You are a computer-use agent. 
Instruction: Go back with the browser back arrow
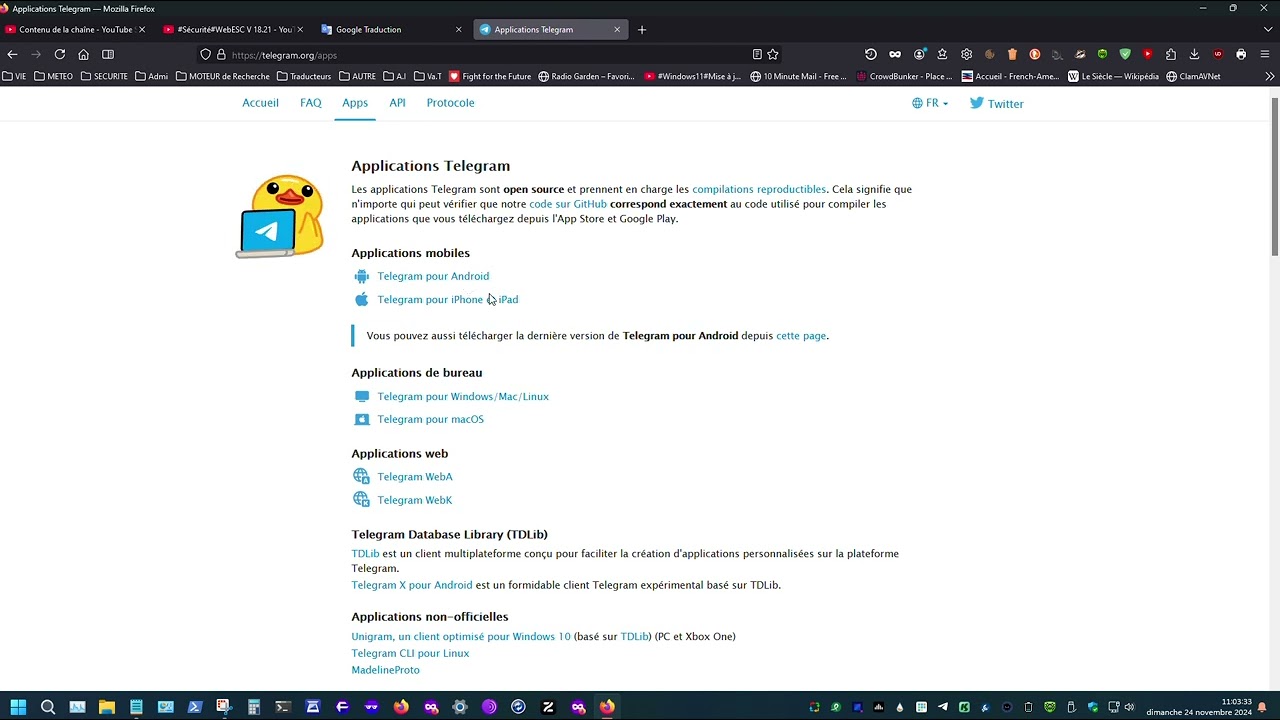coord(12,54)
